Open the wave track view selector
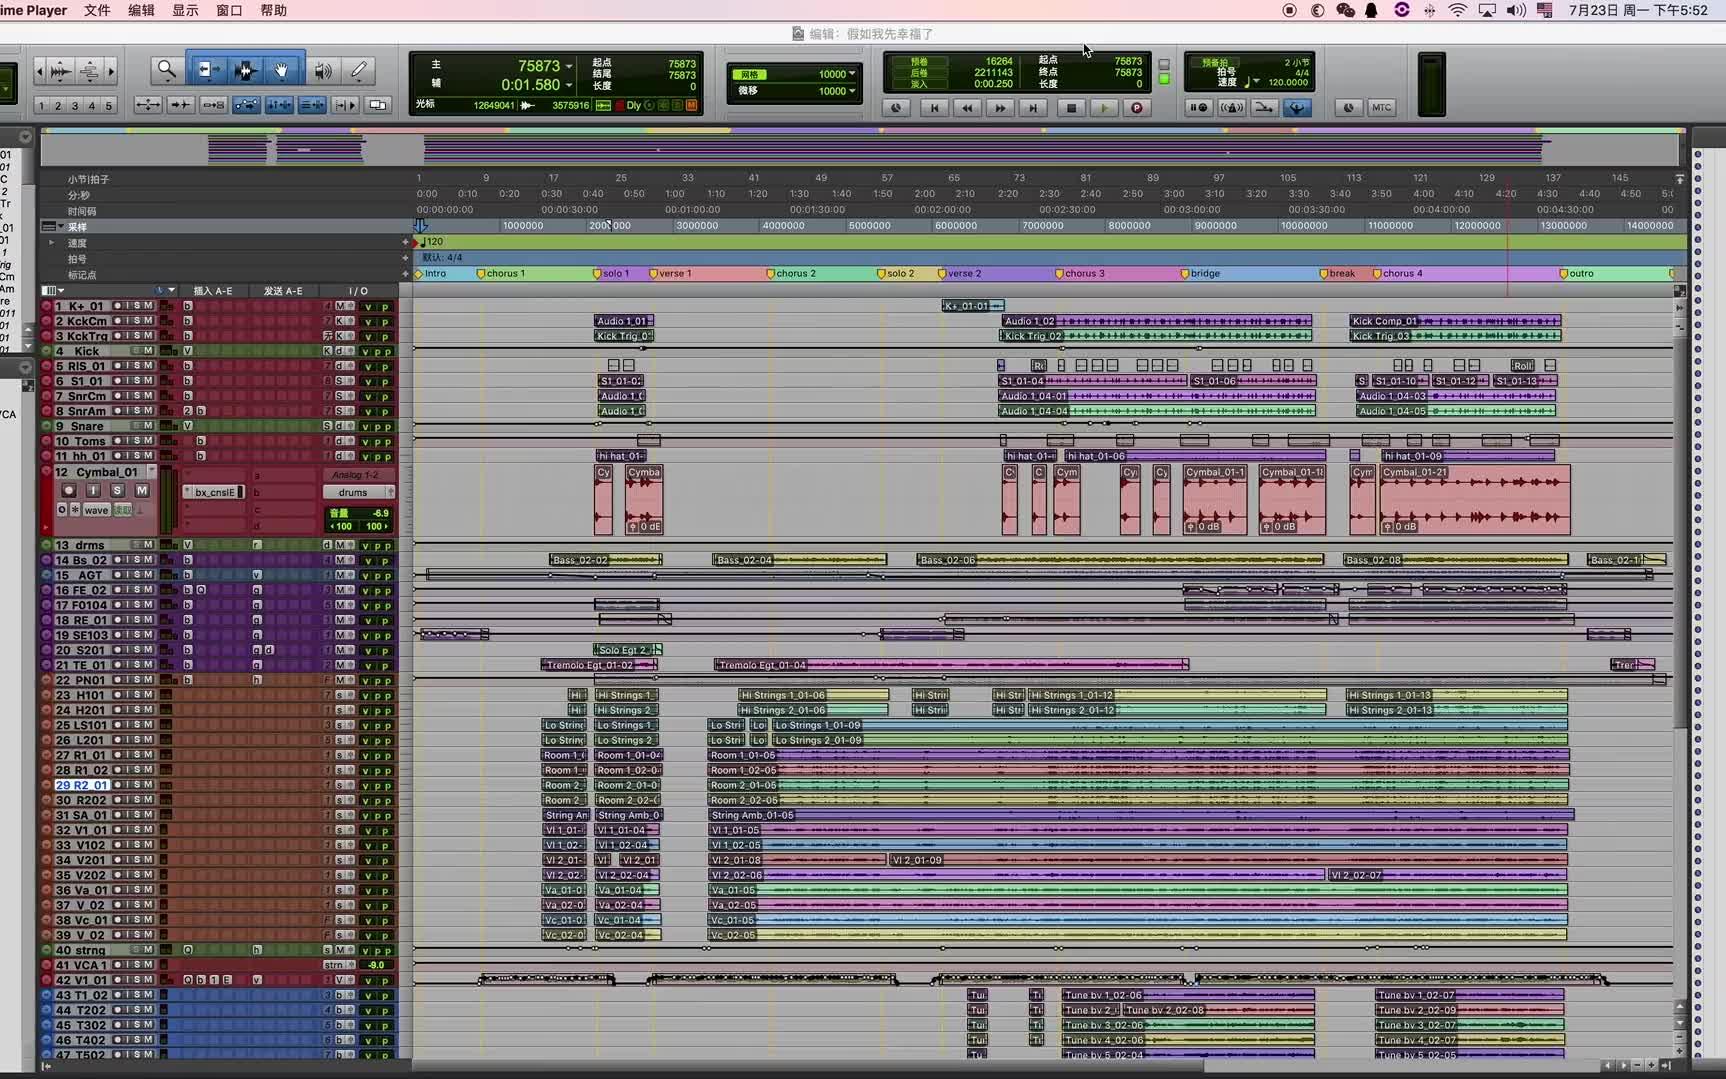The image size is (1726, 1079). [x=96, y=510]
